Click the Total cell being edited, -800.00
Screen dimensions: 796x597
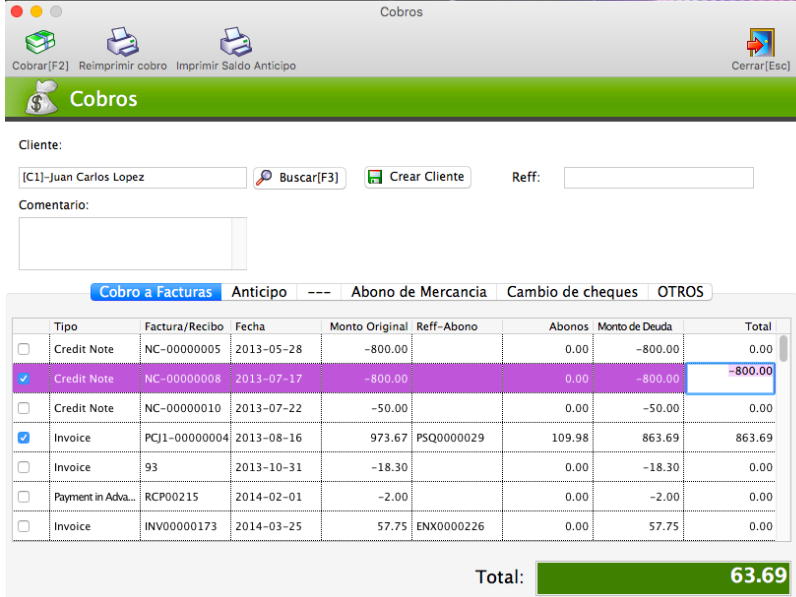coord(730,378)
